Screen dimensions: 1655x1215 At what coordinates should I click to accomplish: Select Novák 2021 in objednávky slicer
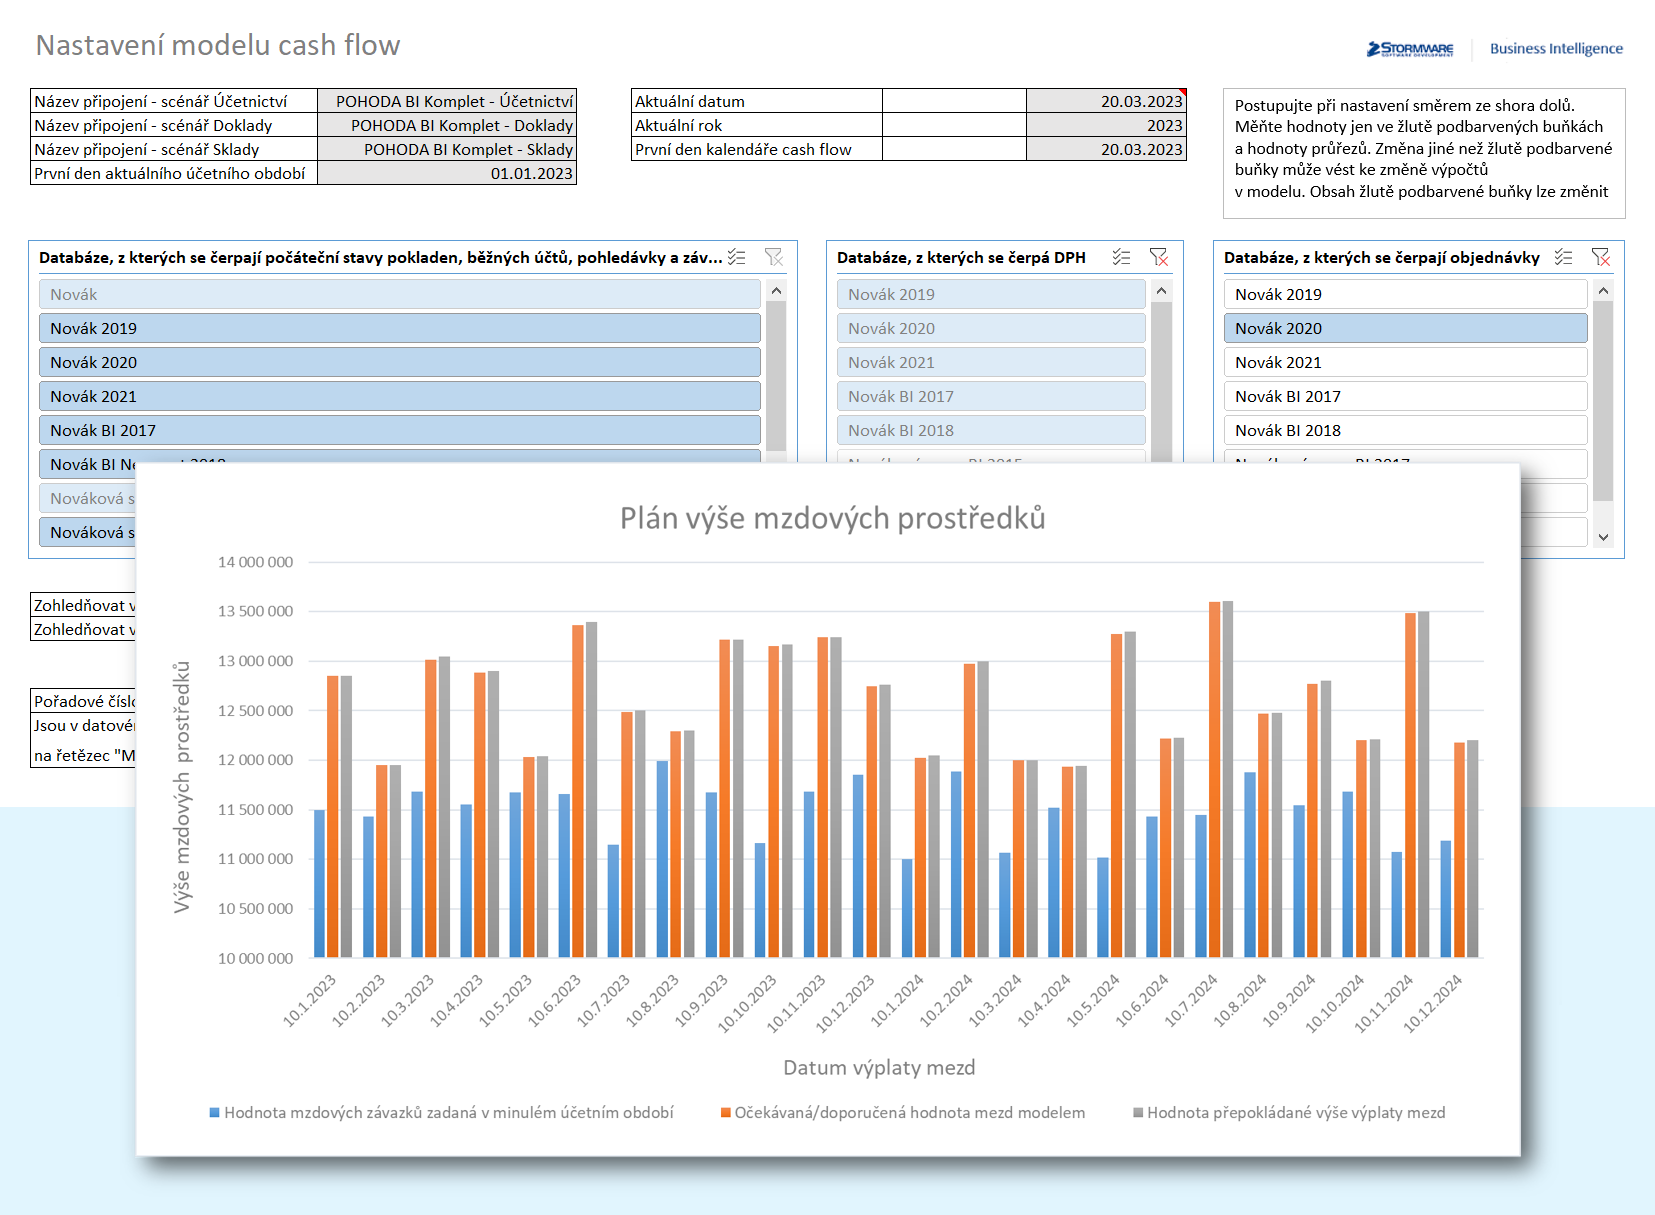pyautogui.click(x=1405, y=362)
